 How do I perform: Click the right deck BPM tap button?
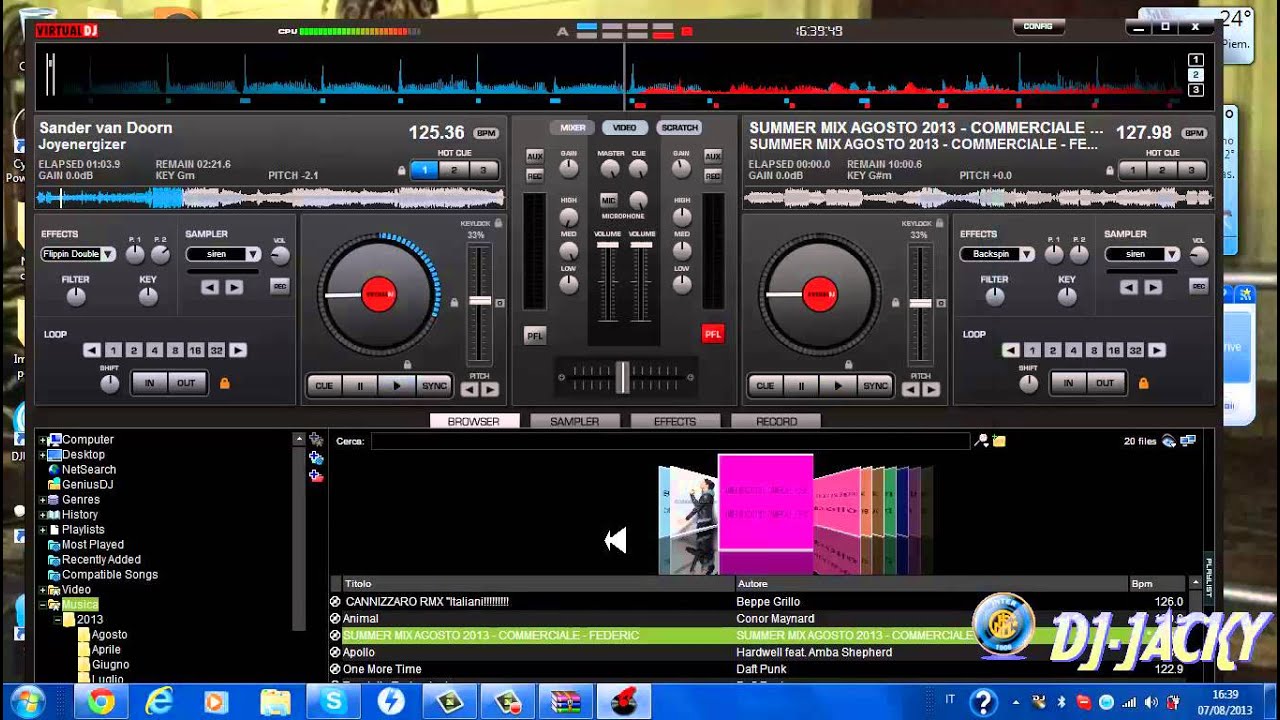click(1194, 133)
